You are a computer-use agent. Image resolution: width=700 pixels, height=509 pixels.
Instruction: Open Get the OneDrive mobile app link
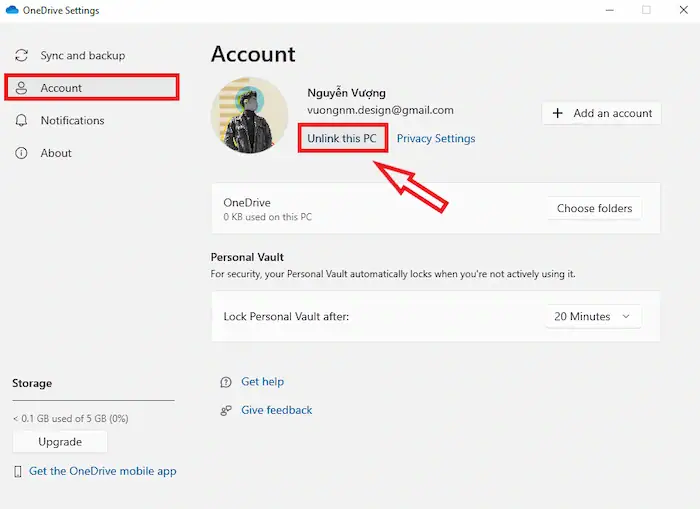pyautogui.click(x=102, y=471)
